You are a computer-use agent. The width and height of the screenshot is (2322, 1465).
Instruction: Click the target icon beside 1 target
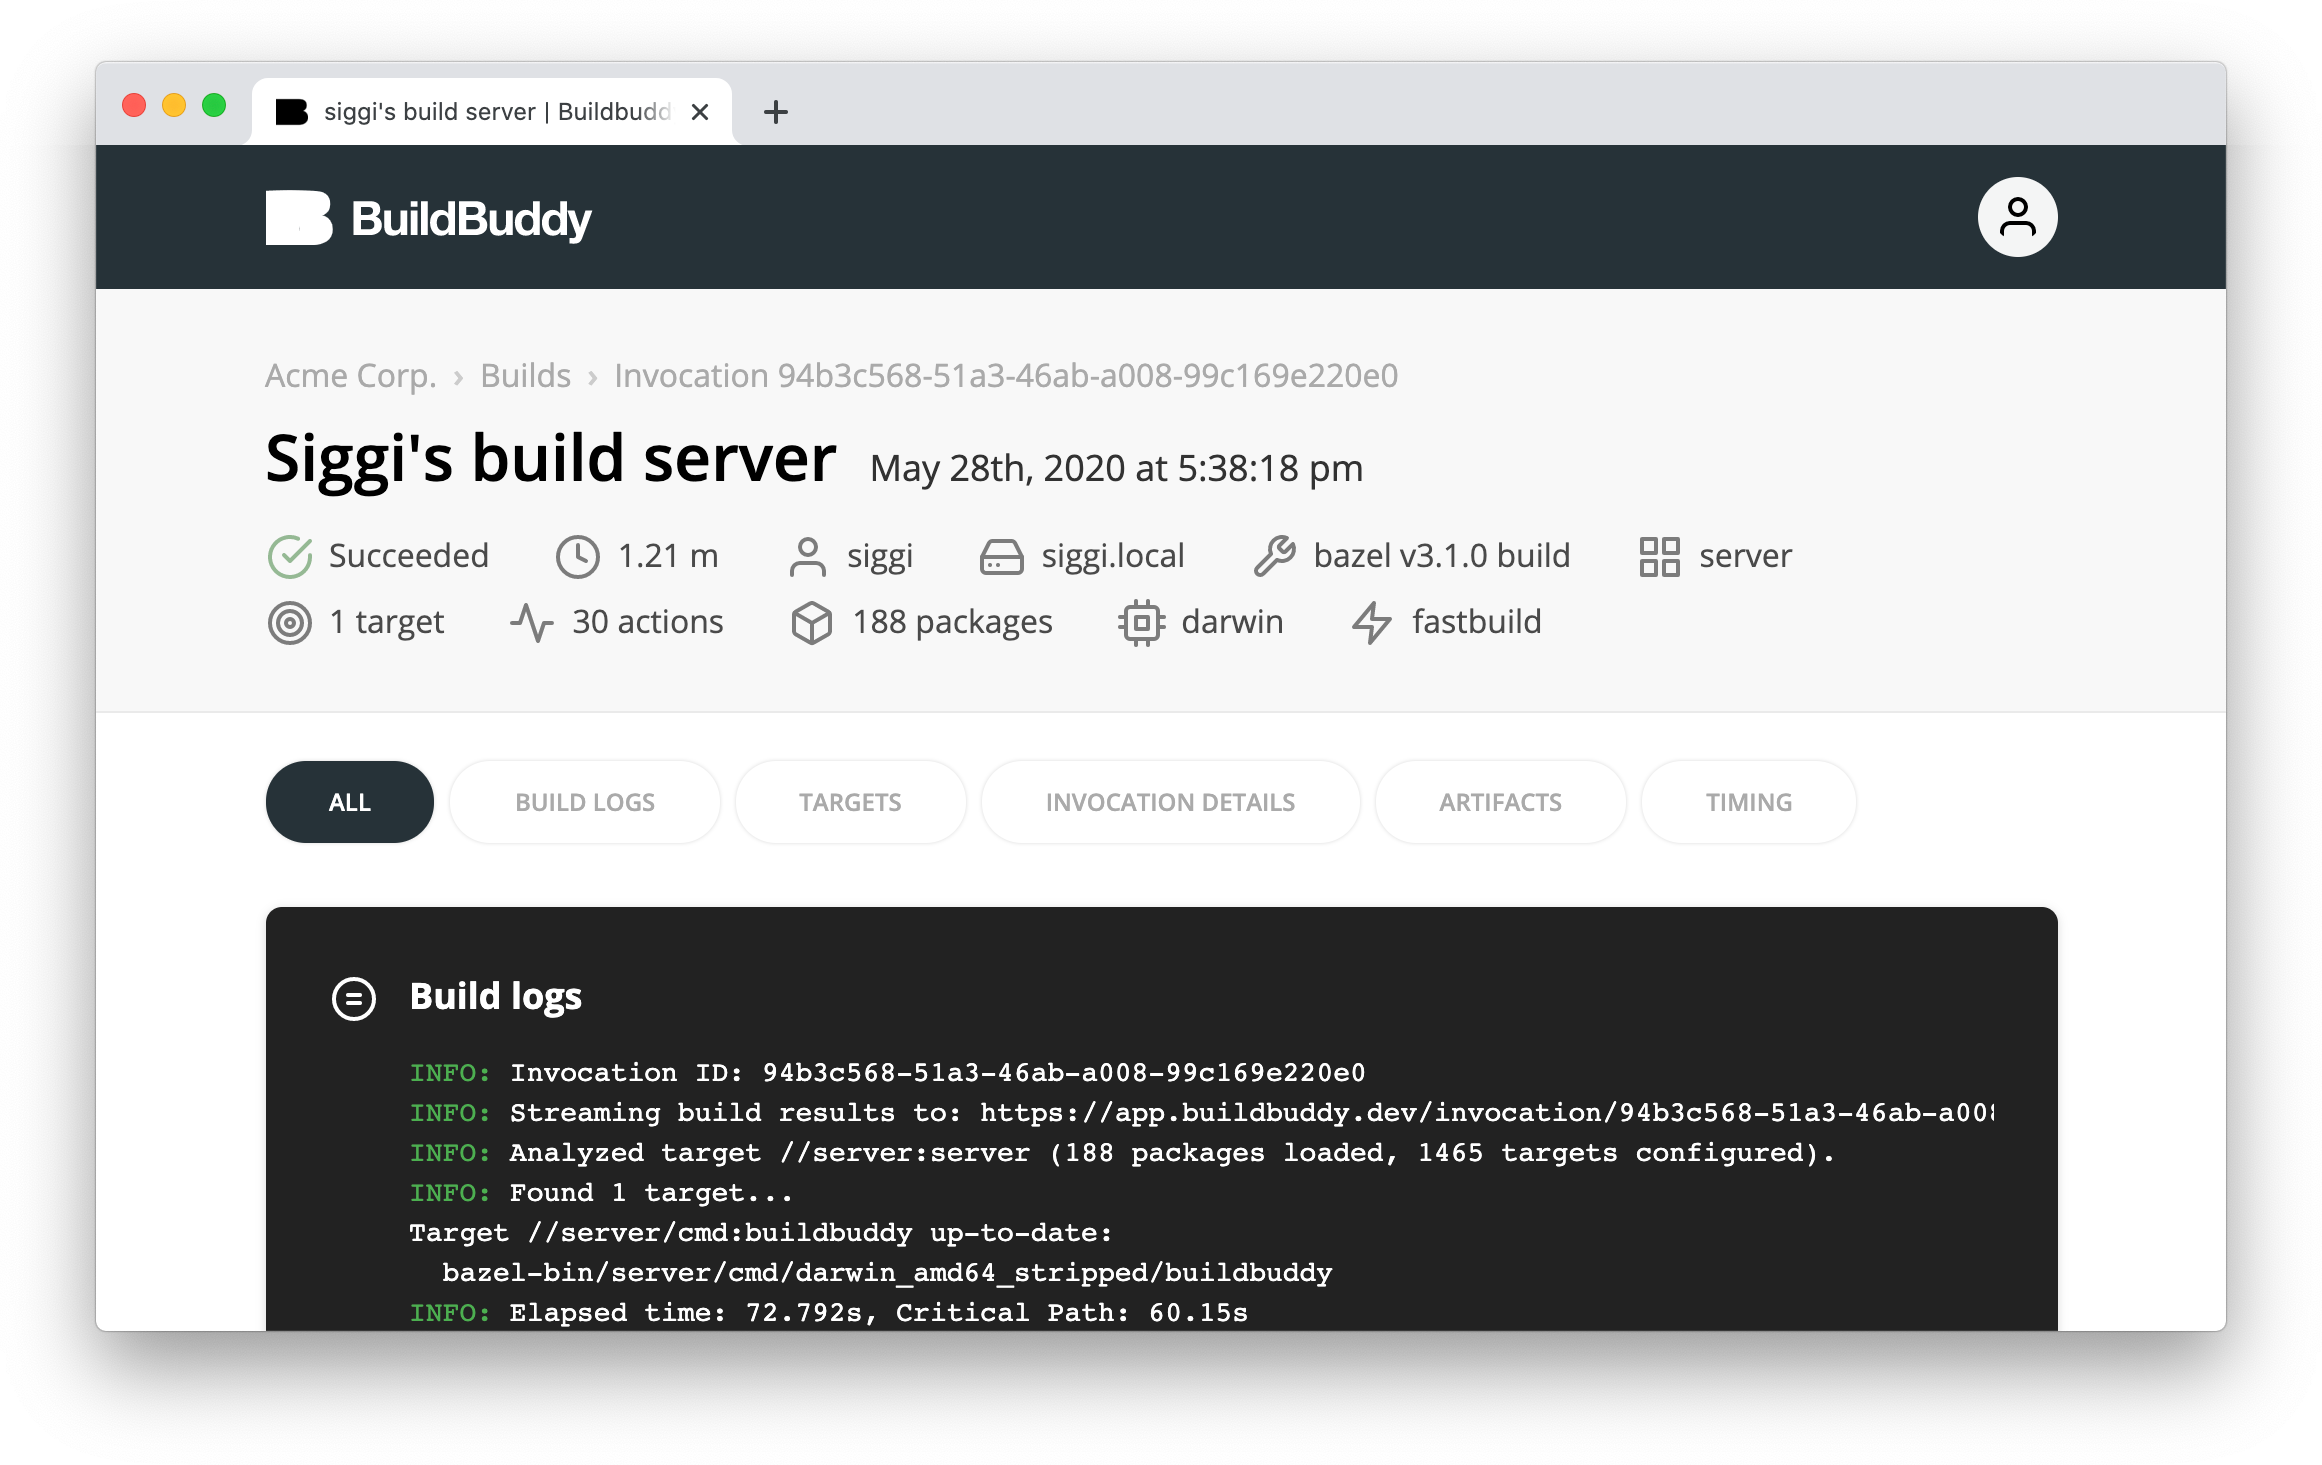[290, 622]
